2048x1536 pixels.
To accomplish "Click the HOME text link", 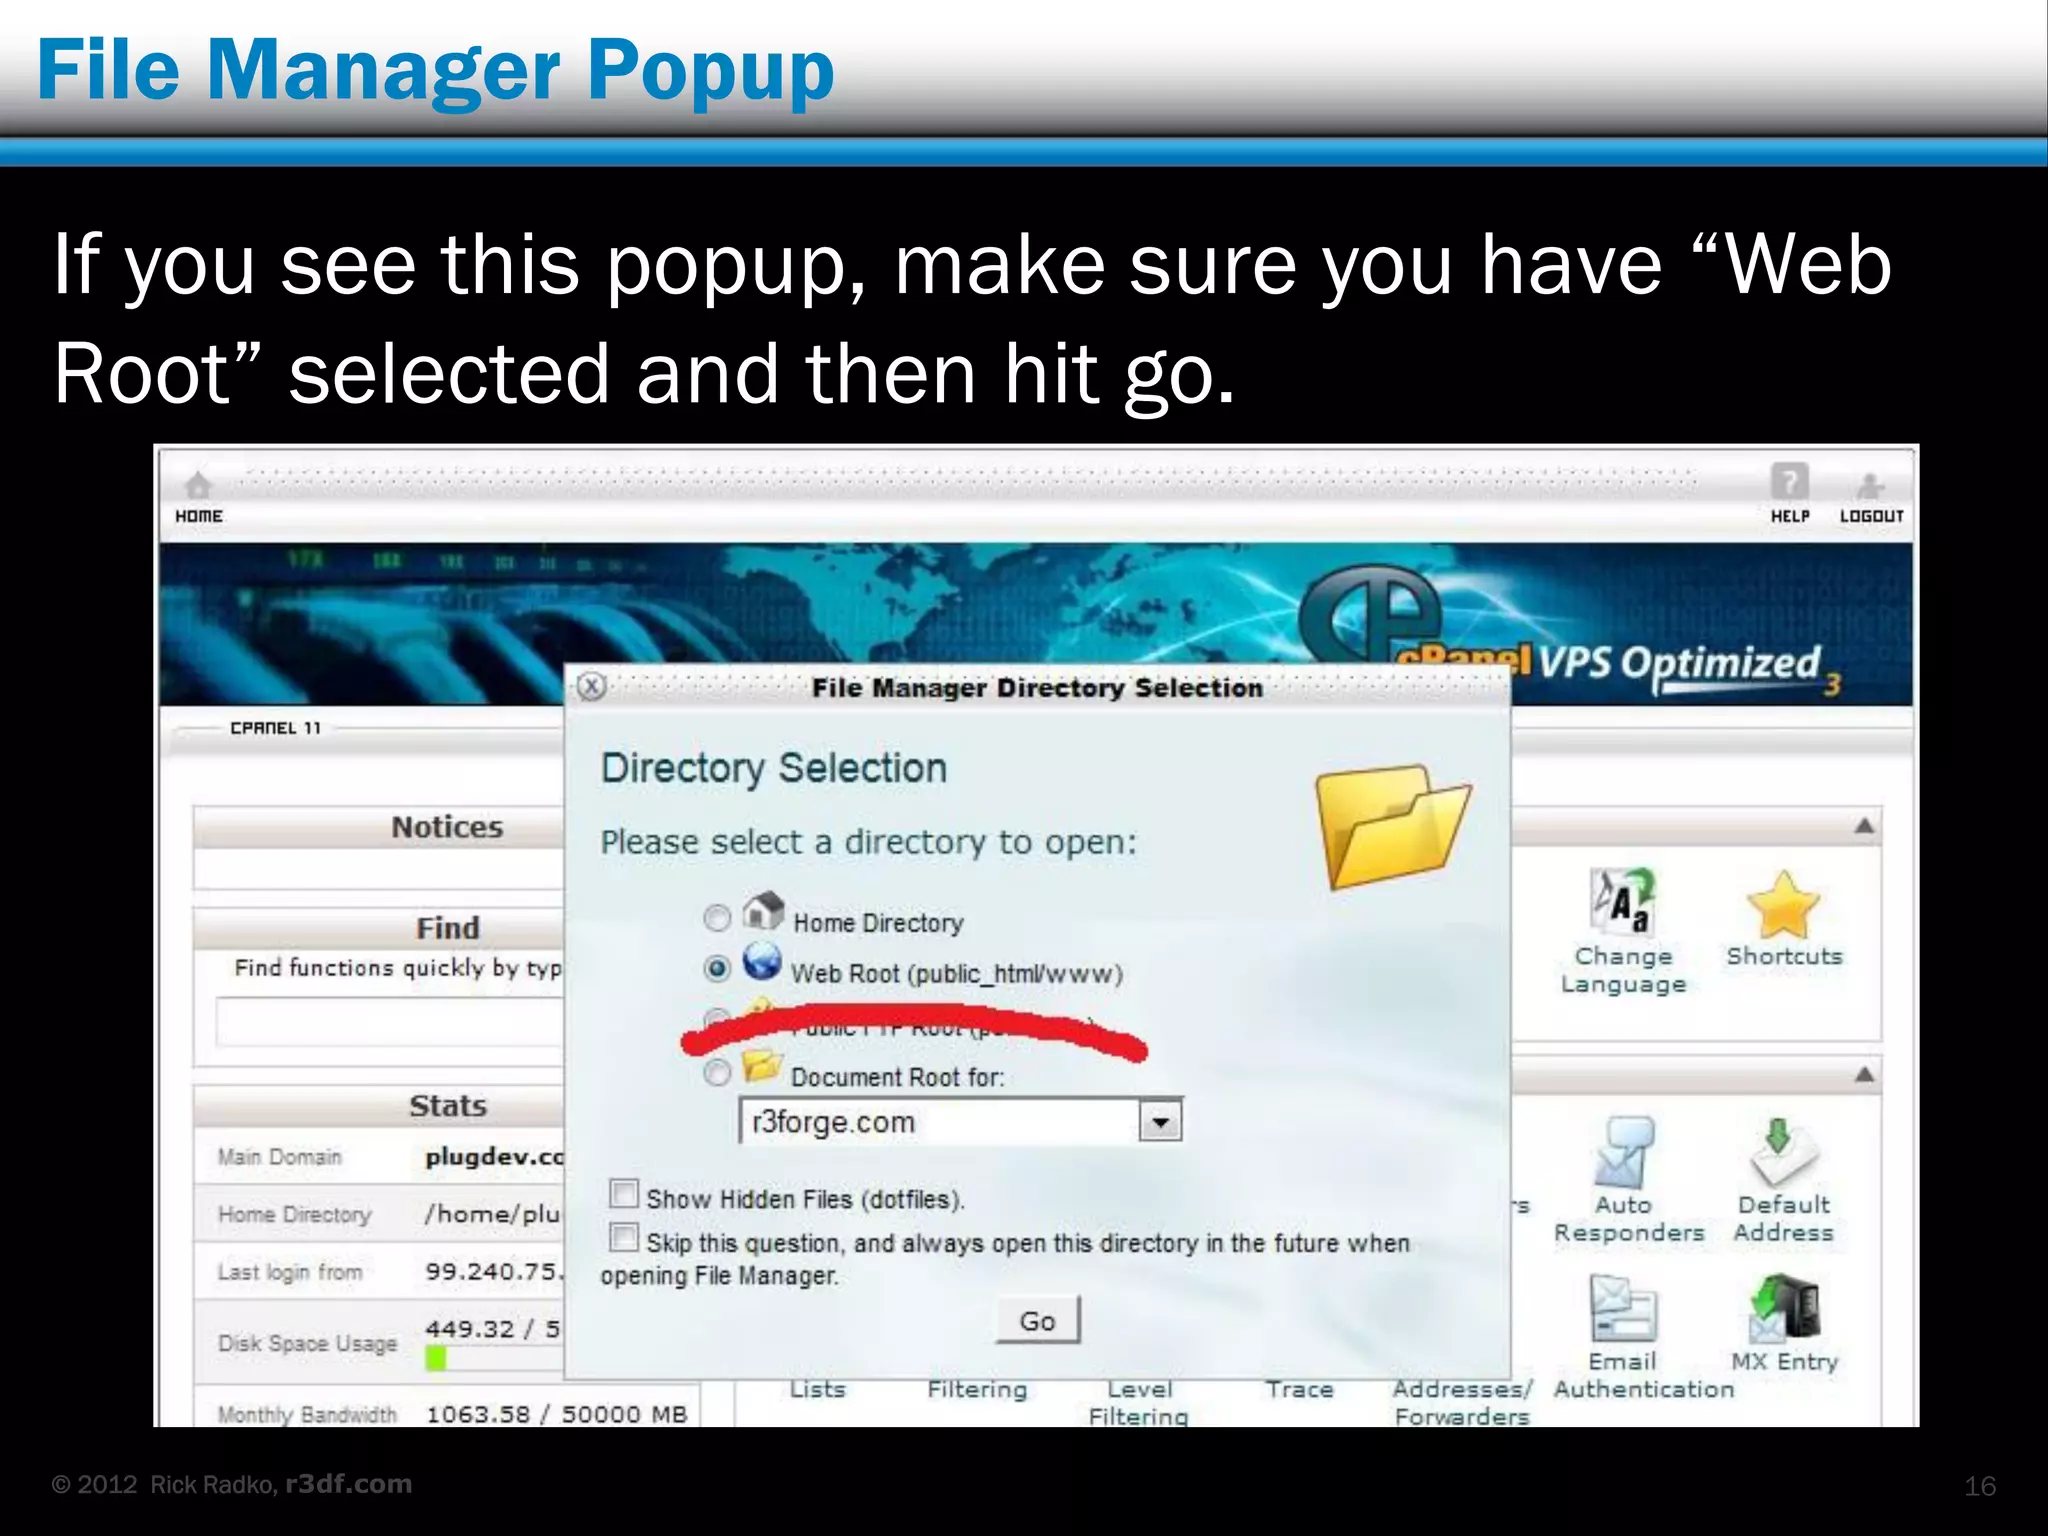I will click(199, 516).
